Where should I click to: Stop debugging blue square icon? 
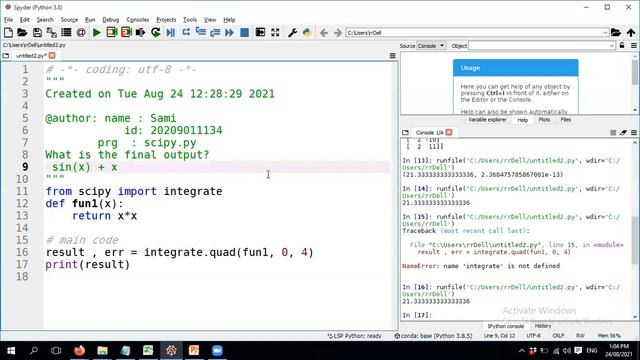point(244,33)
